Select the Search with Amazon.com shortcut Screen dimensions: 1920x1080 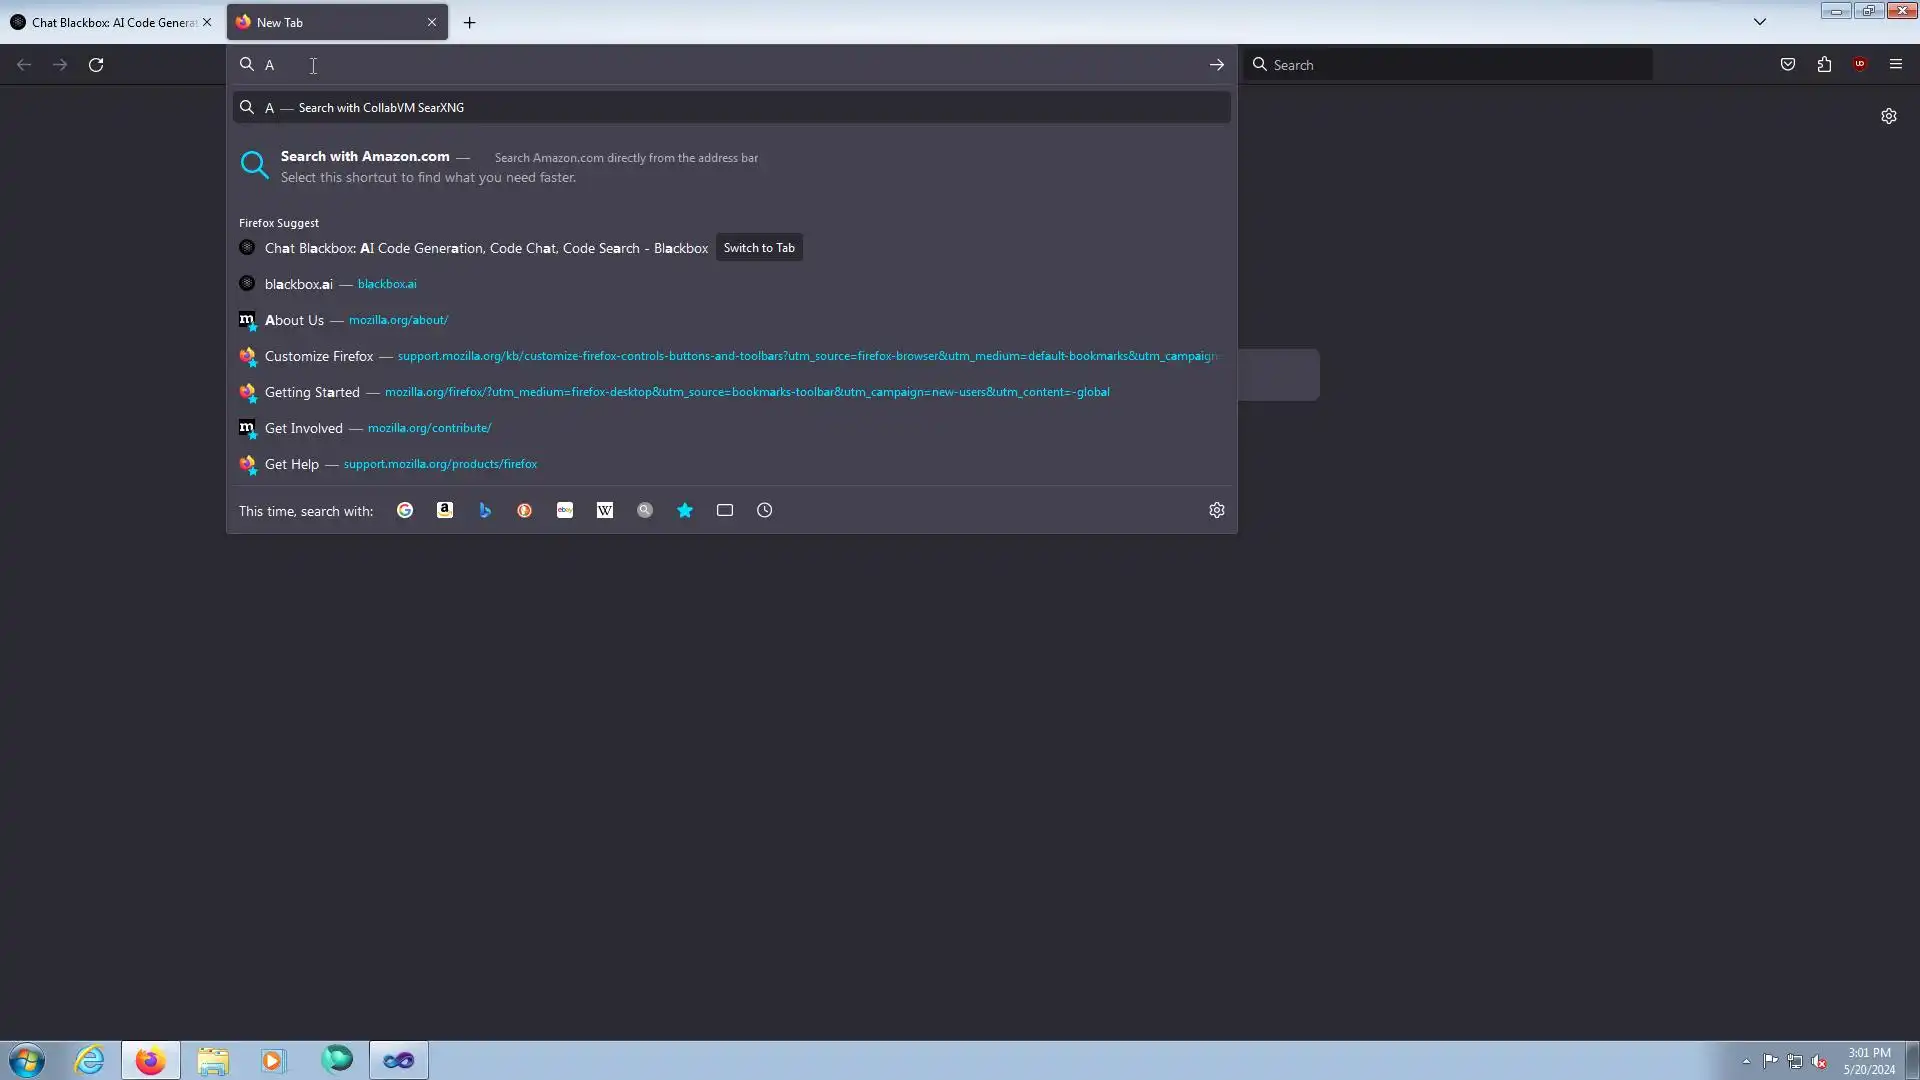click(365, 157)
